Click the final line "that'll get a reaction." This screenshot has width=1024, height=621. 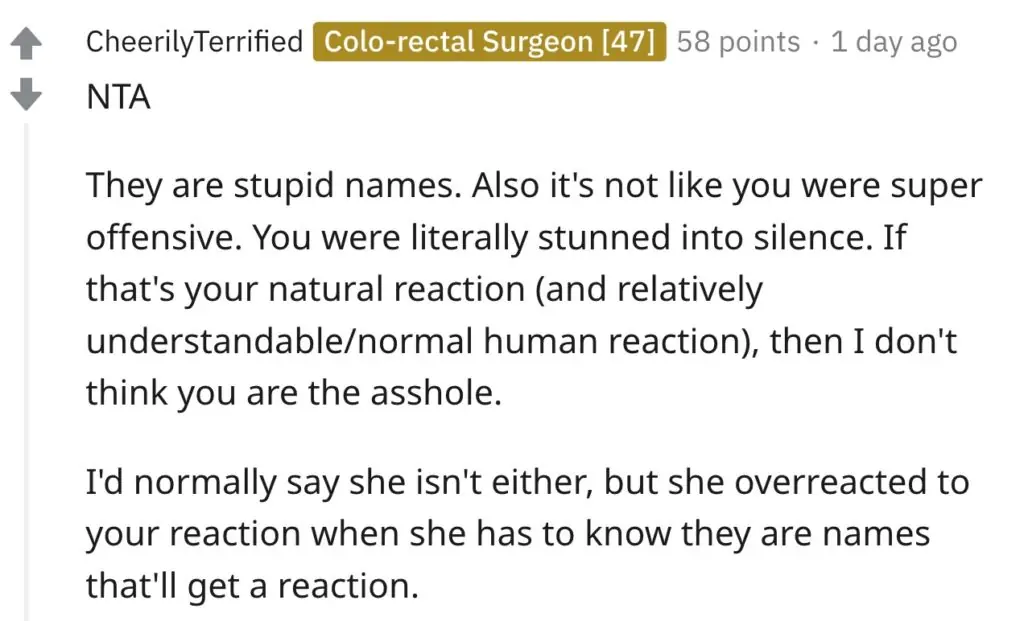click(x=251, y=585)
